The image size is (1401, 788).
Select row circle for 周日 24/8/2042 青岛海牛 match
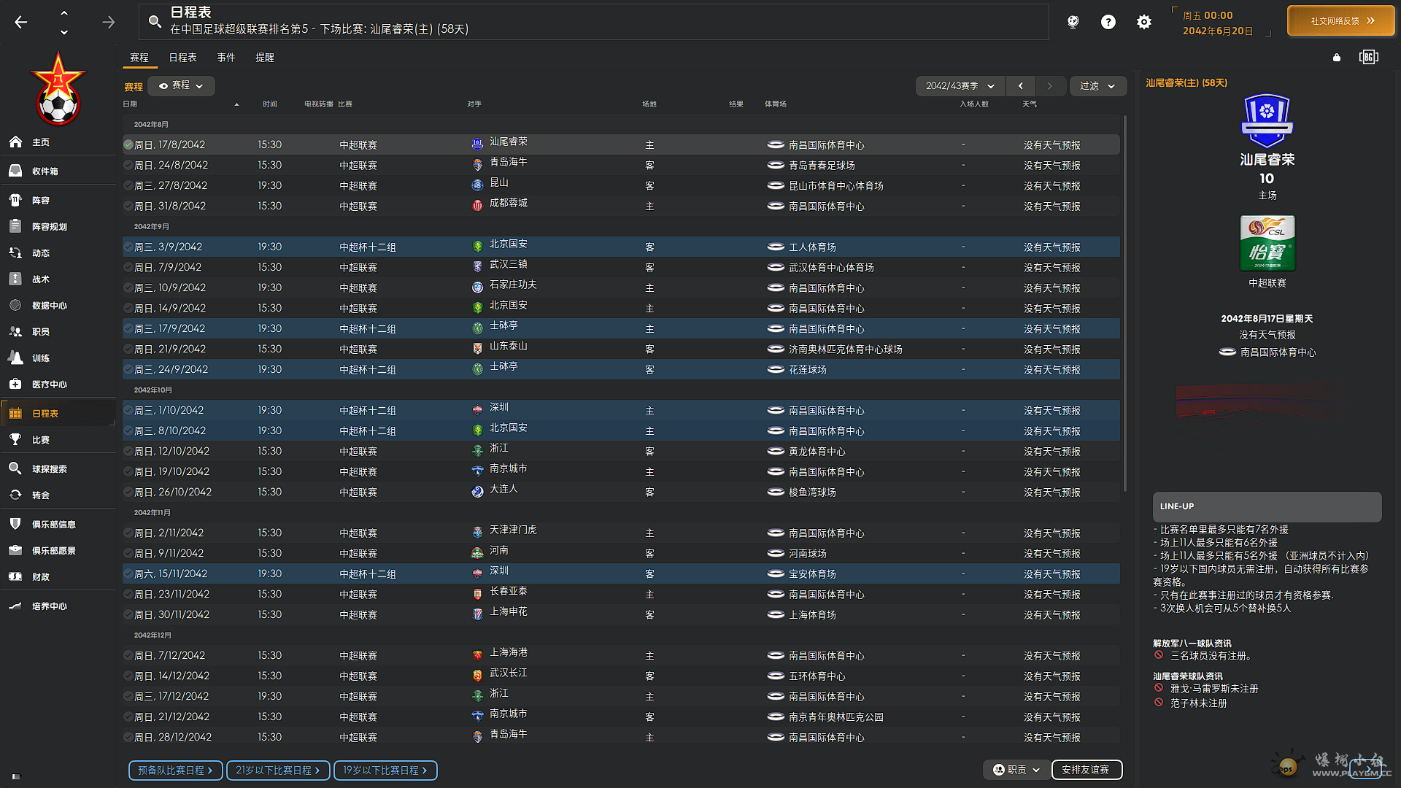tap(128, 166)
